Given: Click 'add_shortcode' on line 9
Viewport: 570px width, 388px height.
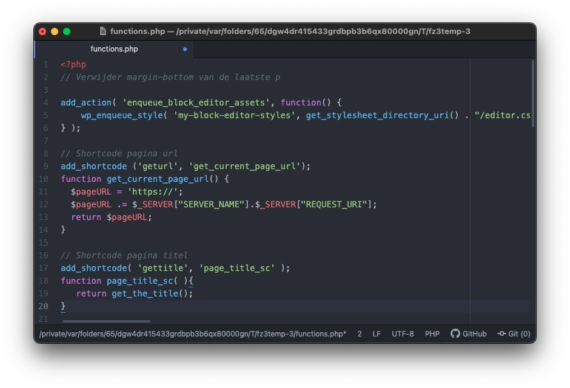Looking at the screenshot, I should point(94,166).
